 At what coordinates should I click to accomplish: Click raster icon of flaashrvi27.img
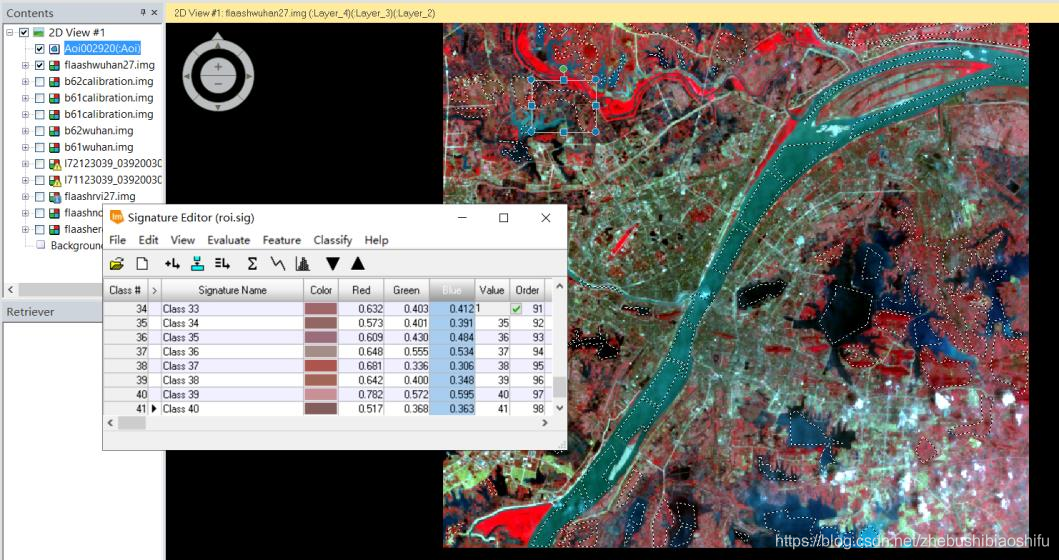pyautogui.click(x=55, y=197)
